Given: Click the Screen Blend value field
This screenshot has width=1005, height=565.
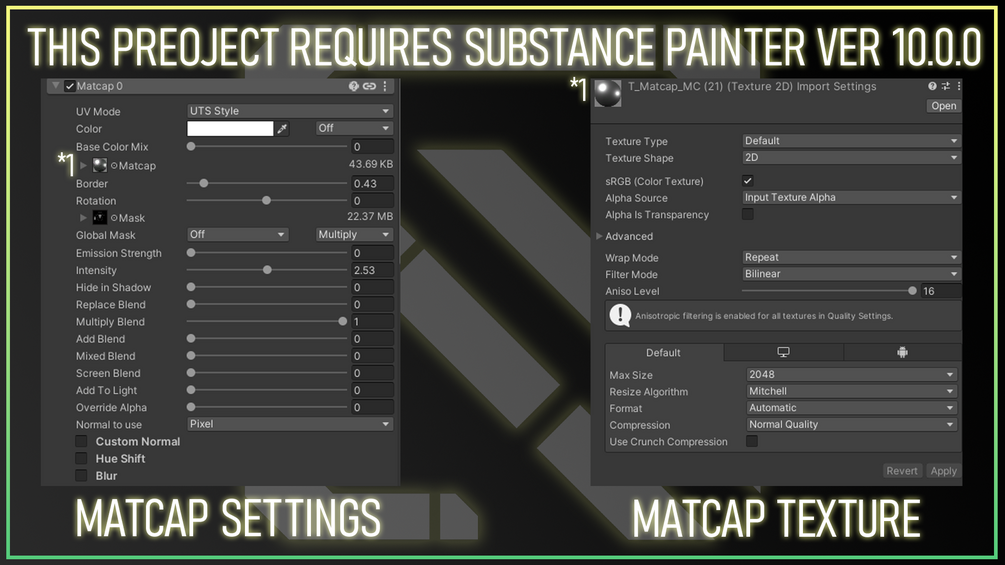Looking at the screenshot, I should (x=372, y=373).
